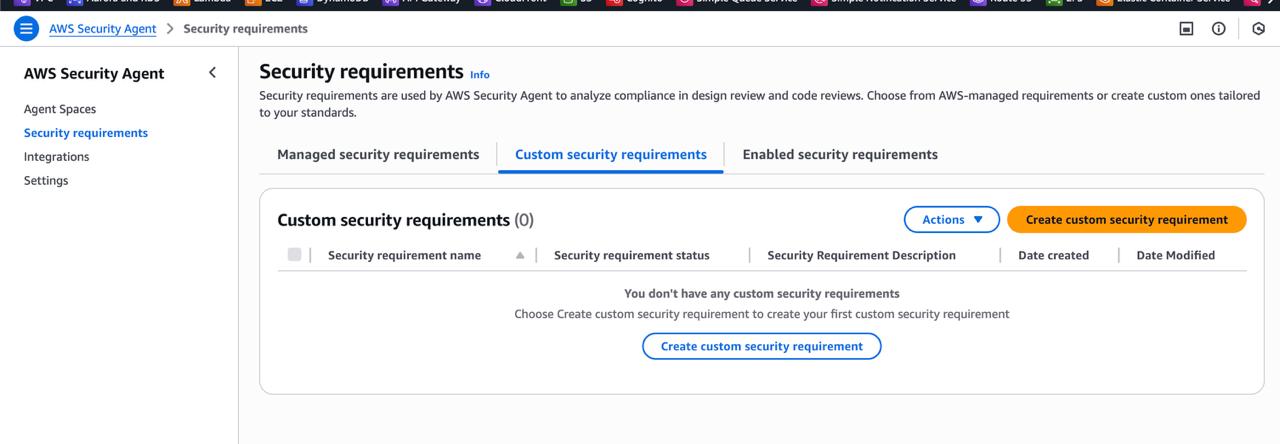Open the Enabled security requirements tab
This screenshot has width=1280, height=444.
point(840,155)
